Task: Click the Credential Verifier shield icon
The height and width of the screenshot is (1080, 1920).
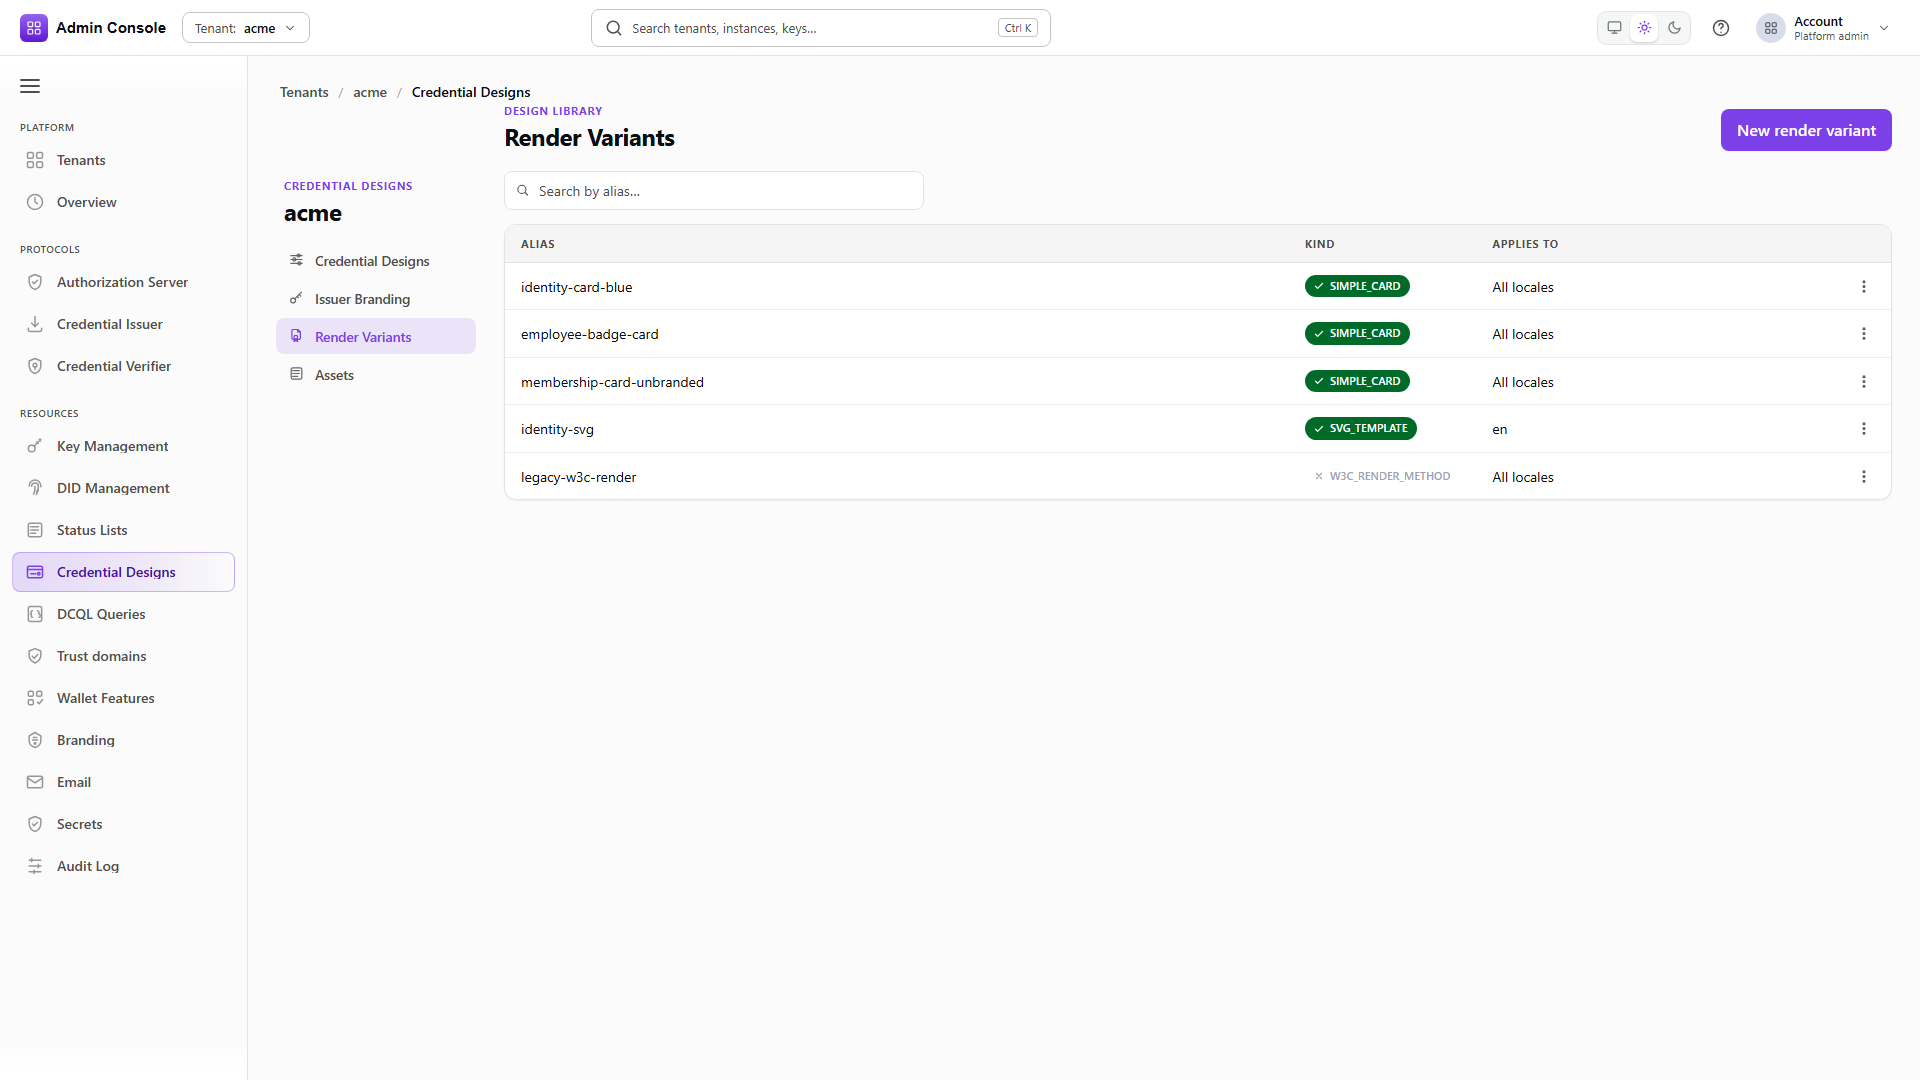Action: pos(35,366)
